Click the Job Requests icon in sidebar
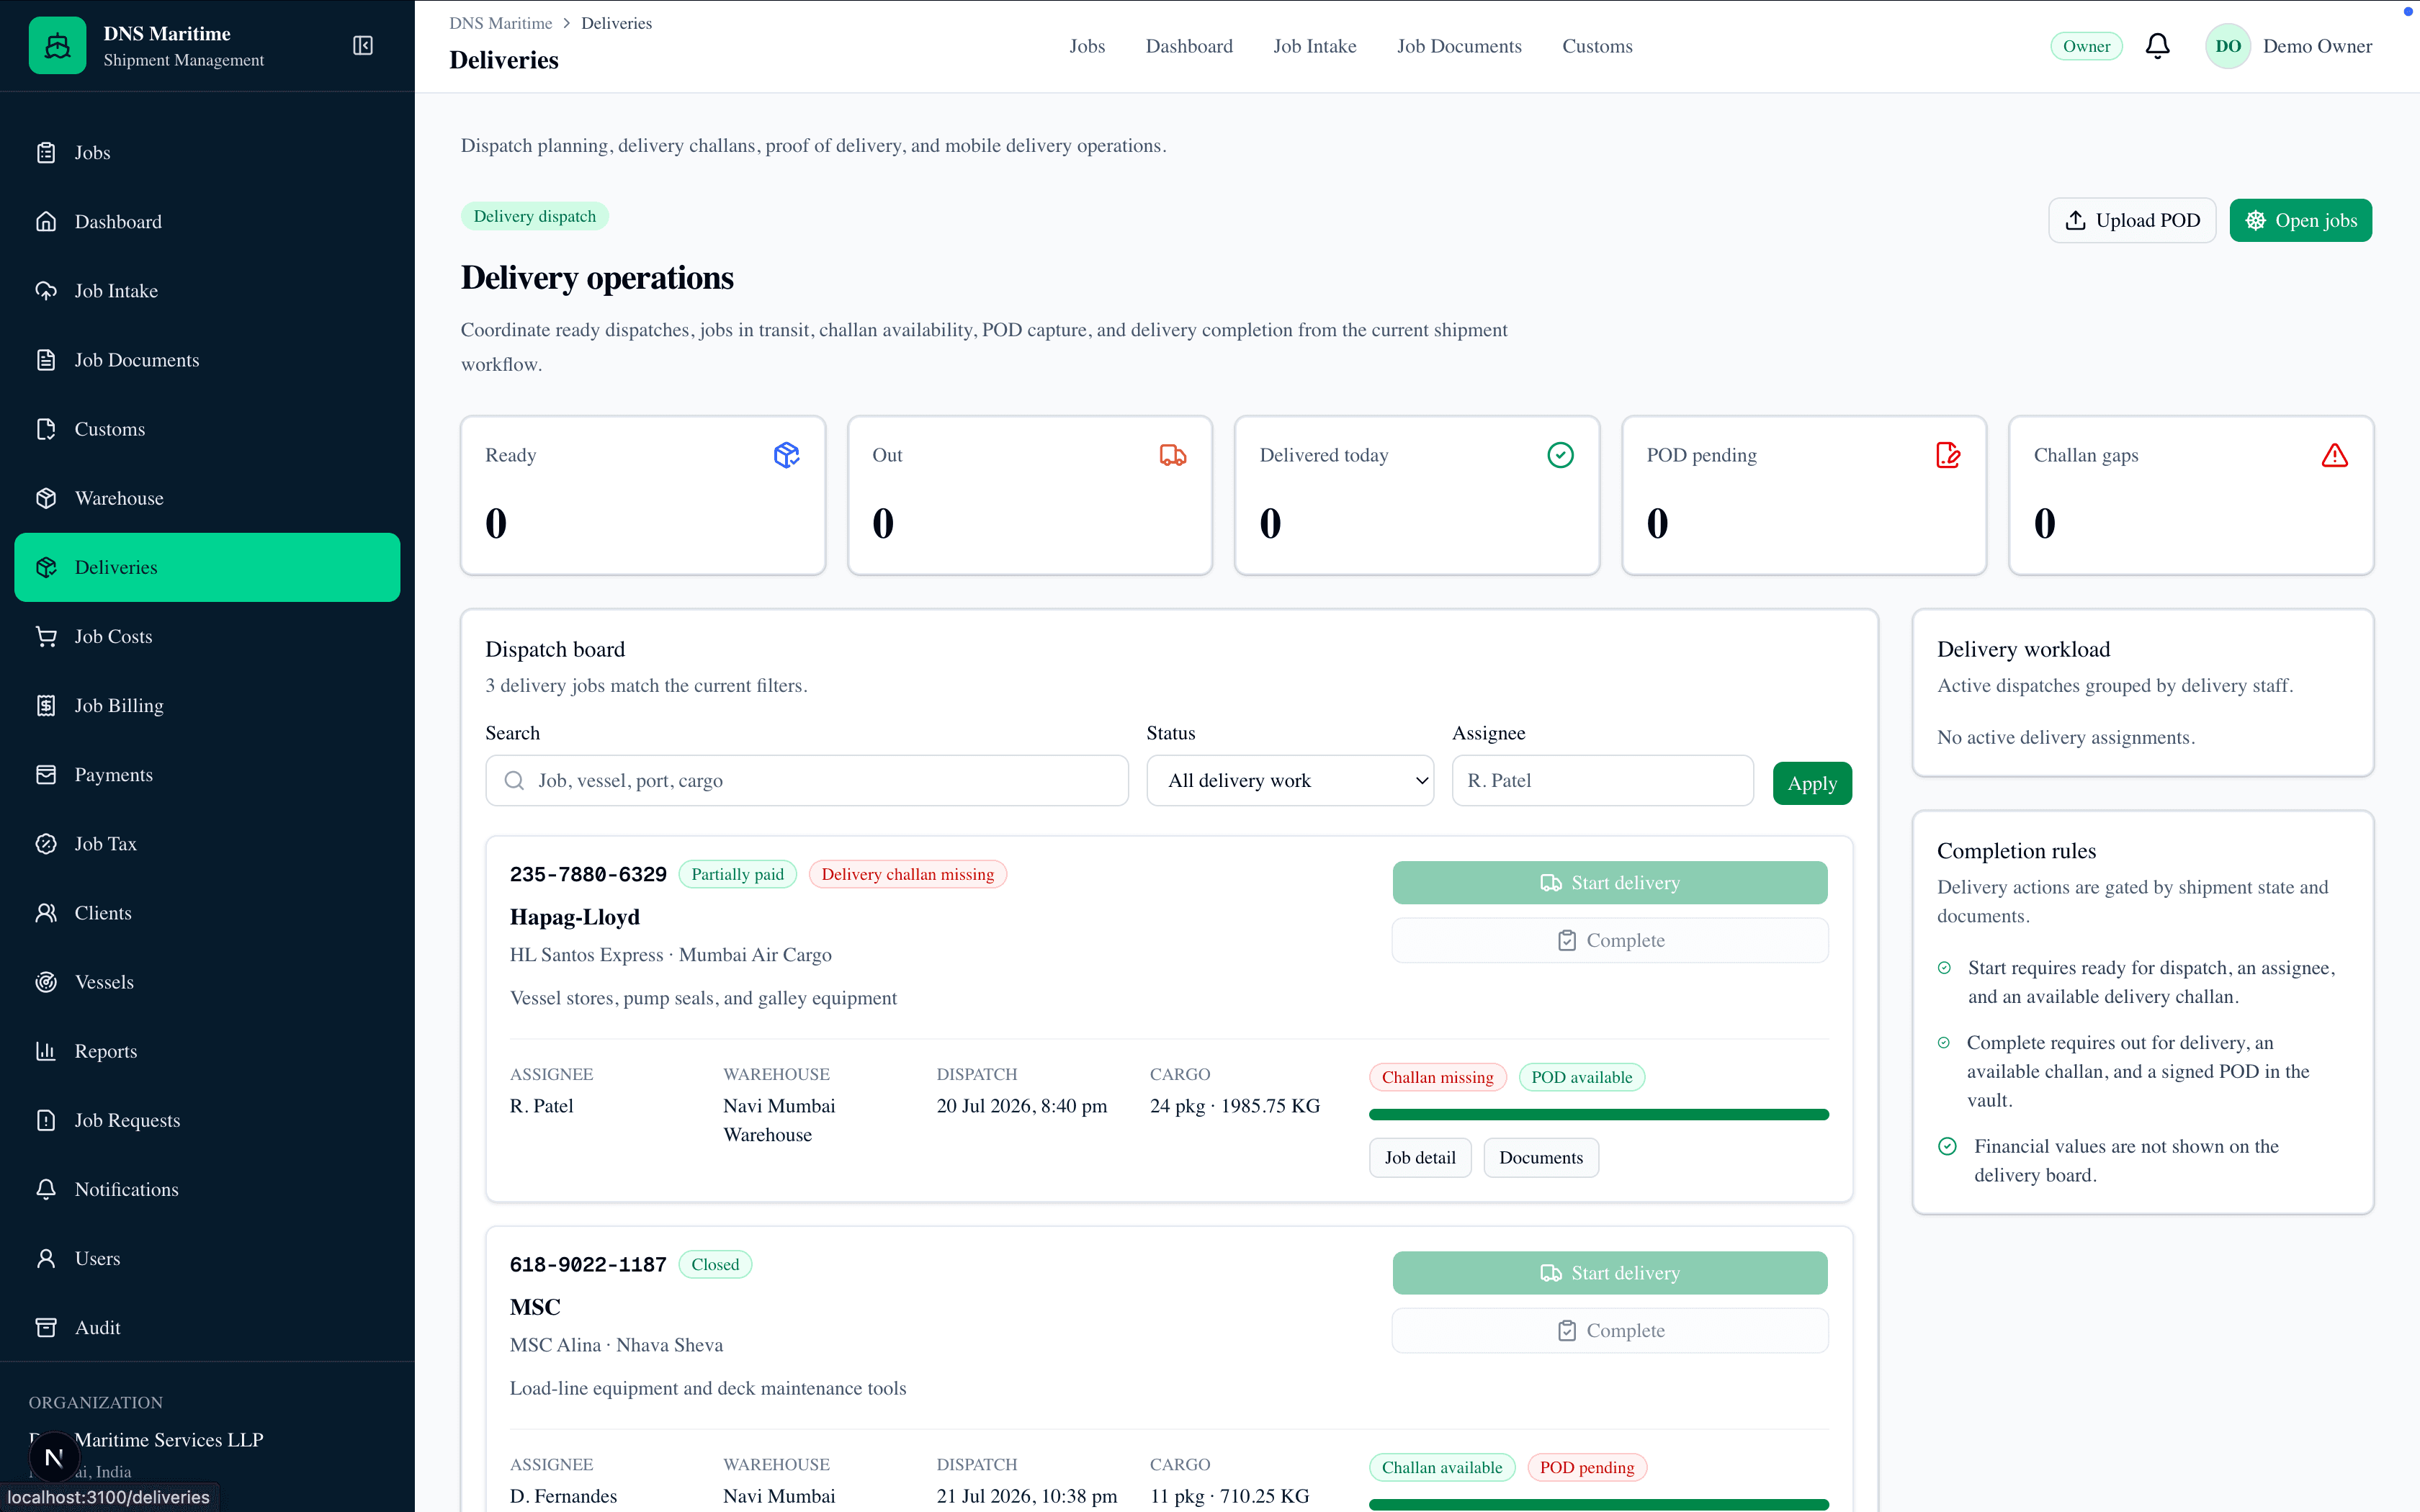Image resolution: width=2420 pixels, height=1512 pixels. coord(46,1120)
